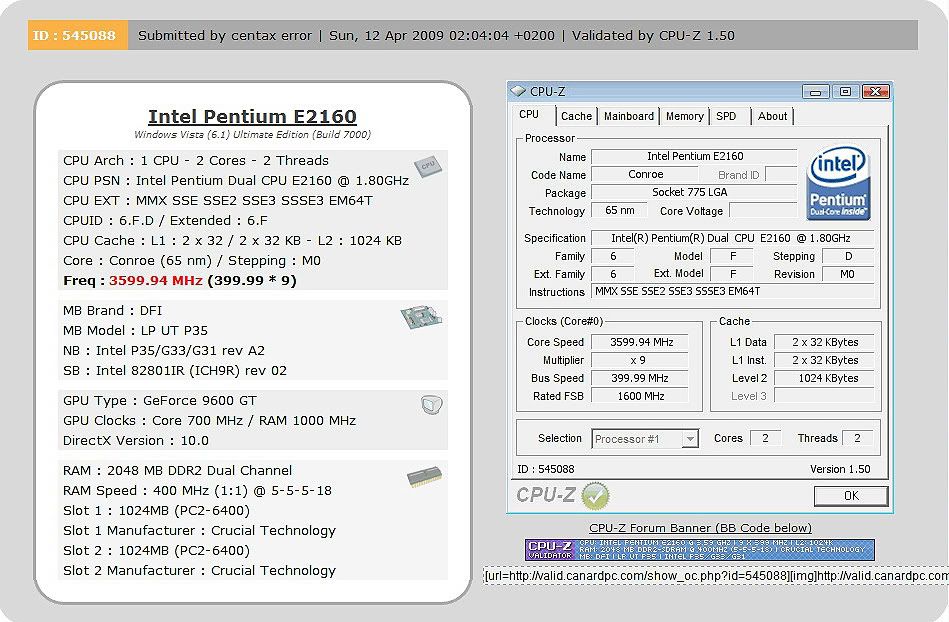Click the CPU-Z window title bar icon
The image size is (949, 622).
(x=518, y=91)
